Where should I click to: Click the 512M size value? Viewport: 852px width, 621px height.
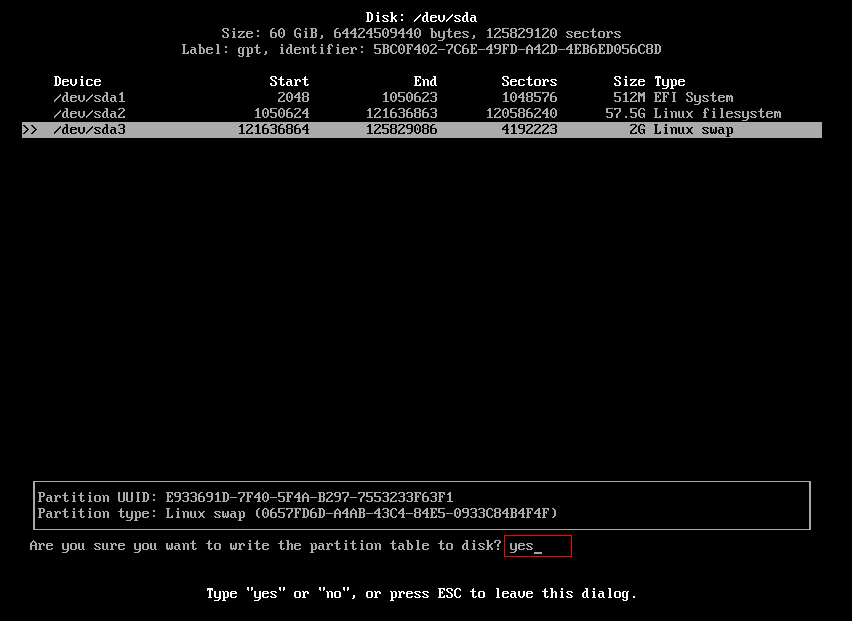coord(629,98)
